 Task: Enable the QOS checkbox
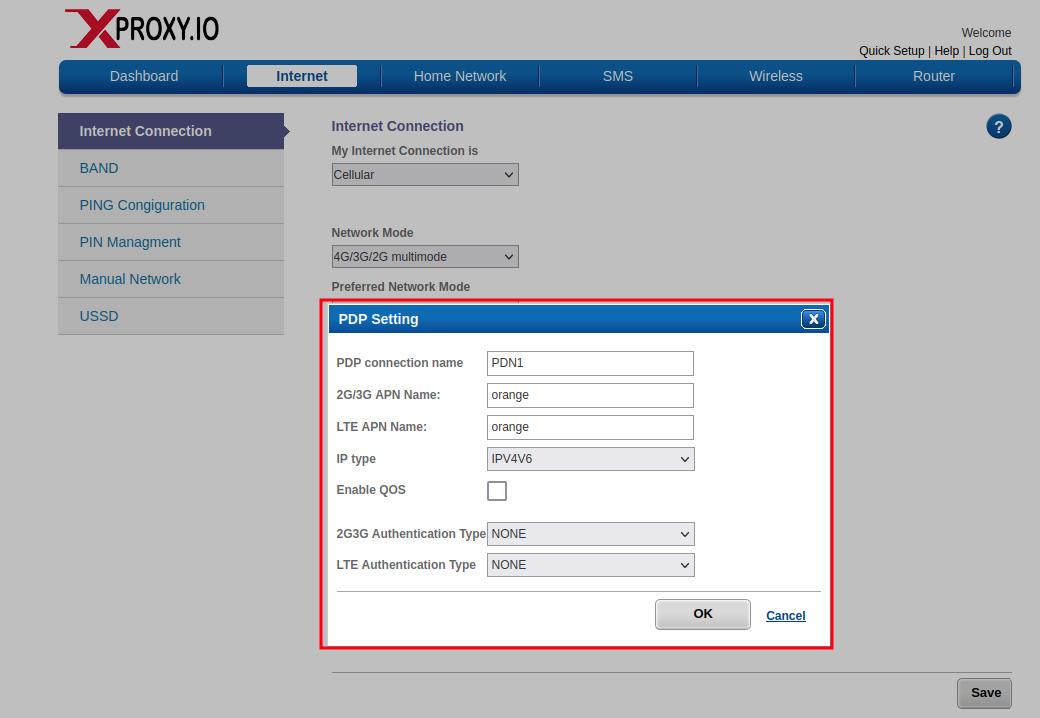coord(496,491)
